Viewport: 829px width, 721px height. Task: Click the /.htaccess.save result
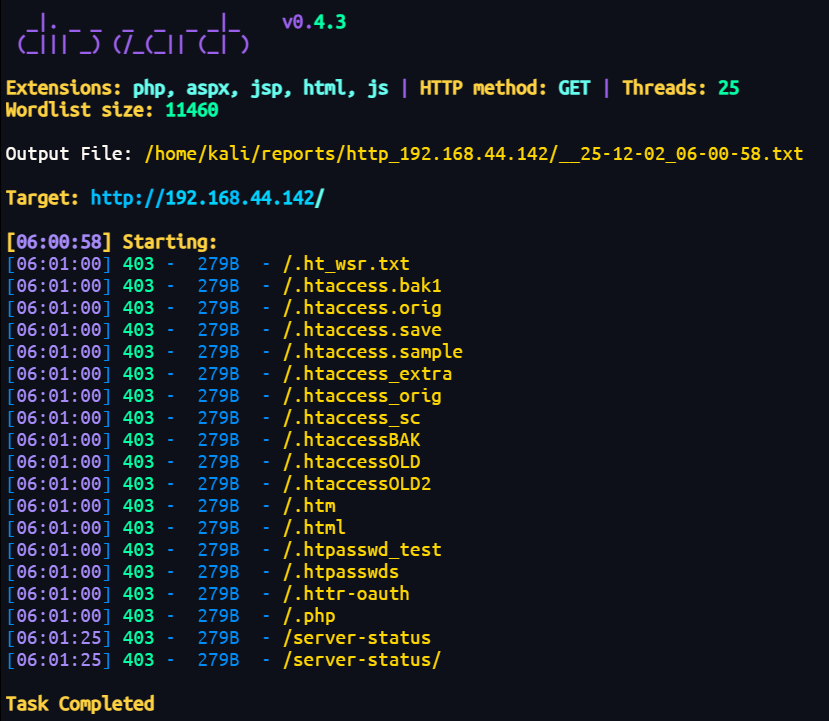pos(362,330)
